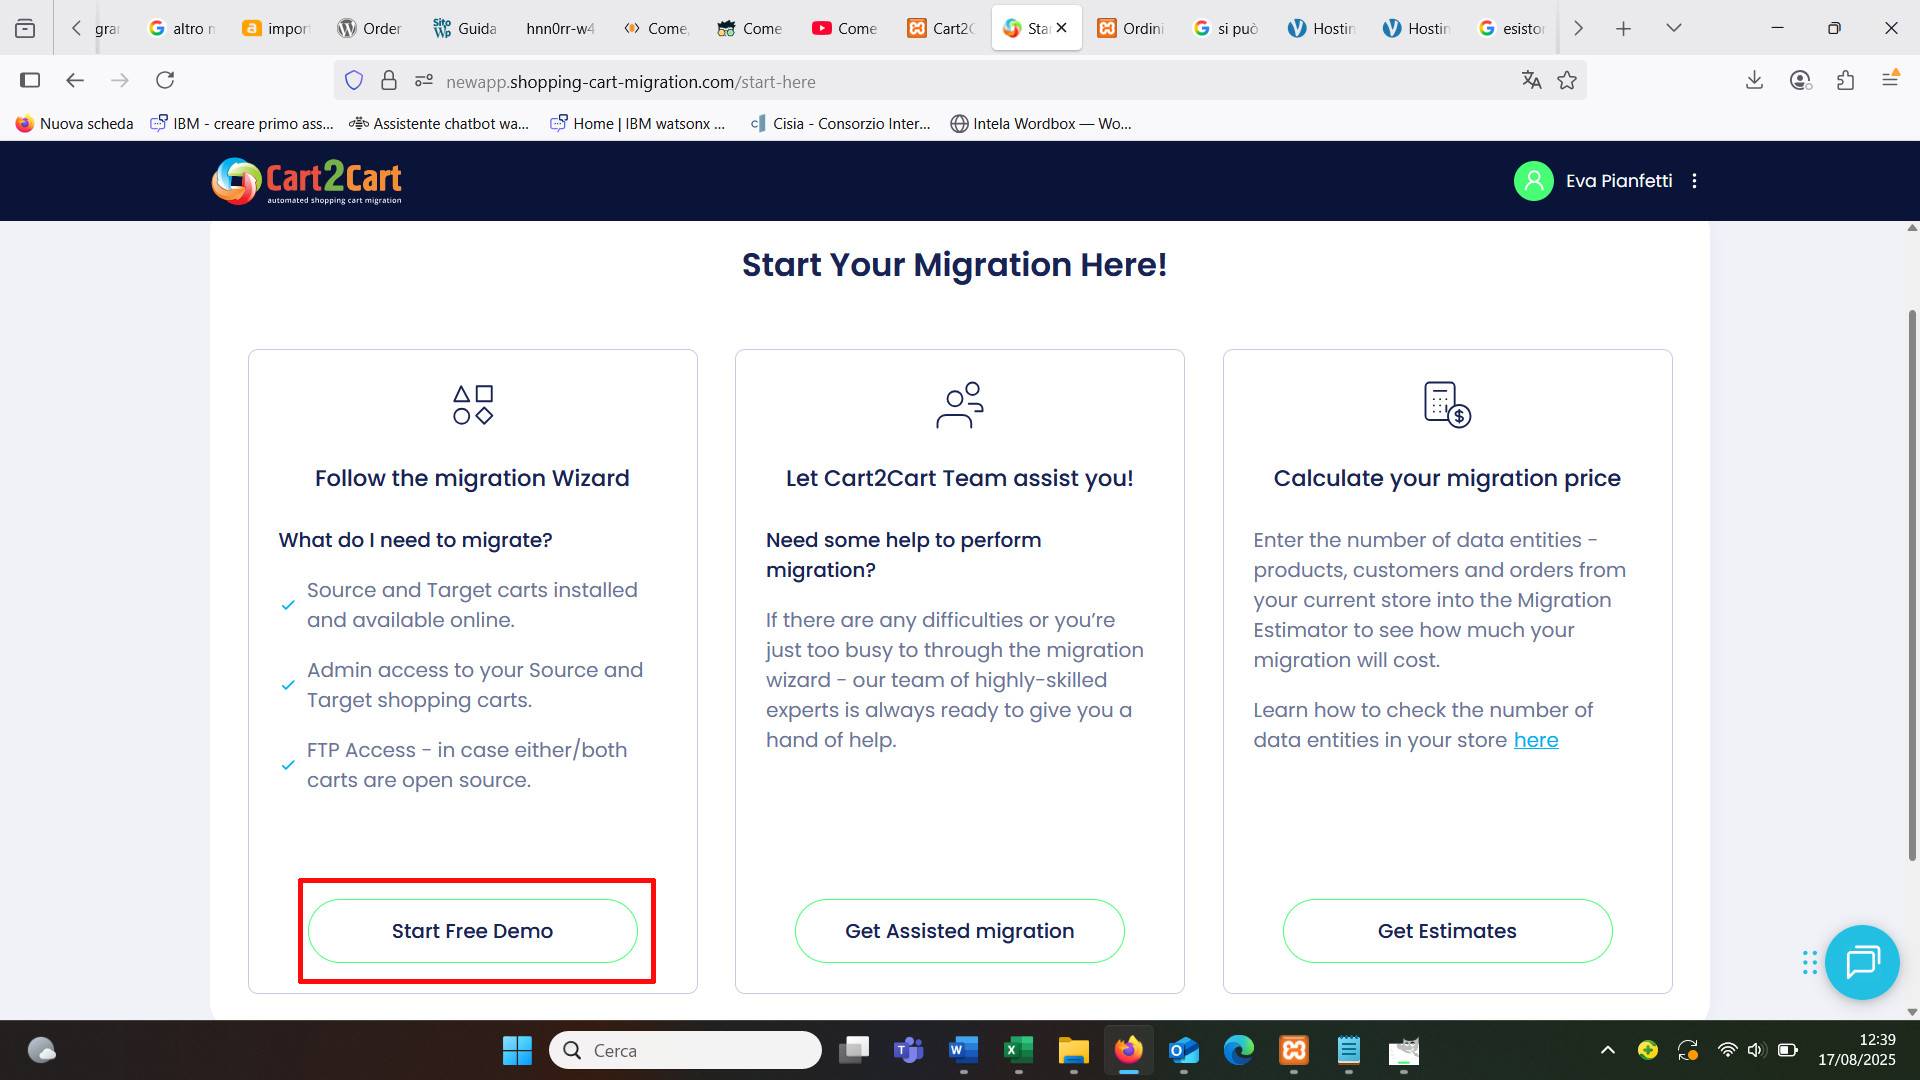Reload the current page
Viewport: 1920px width, 1080px height.
[x=165, y=80]
